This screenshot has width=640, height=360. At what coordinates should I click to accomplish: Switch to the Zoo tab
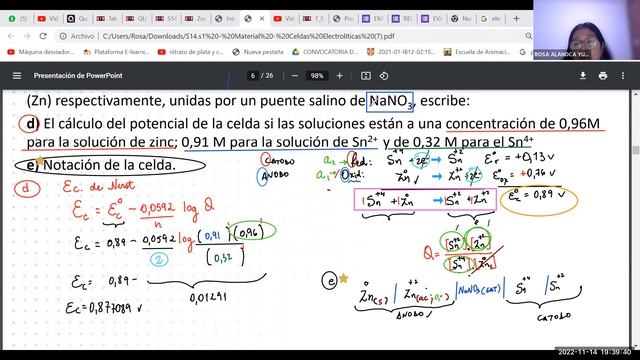tap(195, 18)
